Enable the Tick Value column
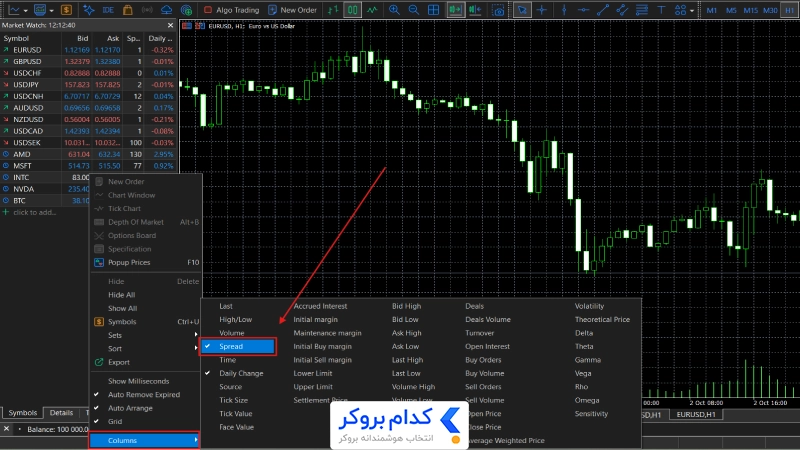This screenshot has height=450, width=800. [236, 414]
